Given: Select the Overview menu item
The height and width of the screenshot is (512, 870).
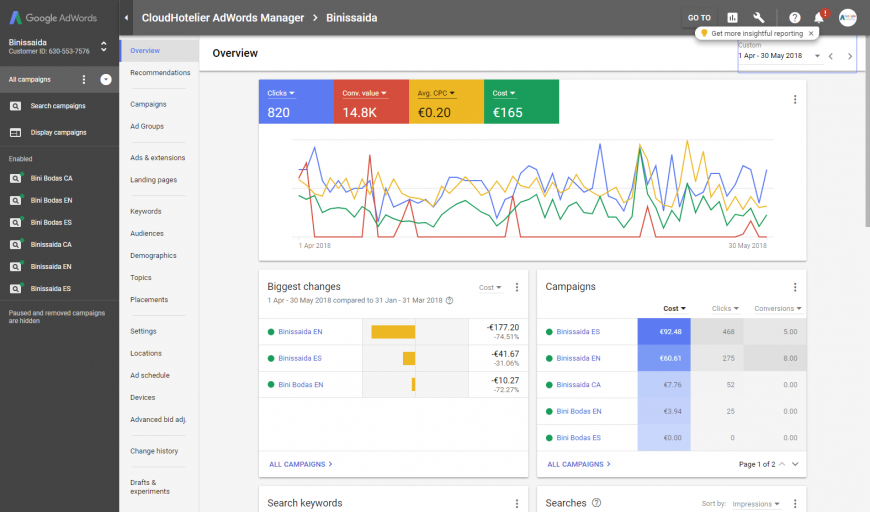Looking at the screenshot, I should (x=160, y=50).
